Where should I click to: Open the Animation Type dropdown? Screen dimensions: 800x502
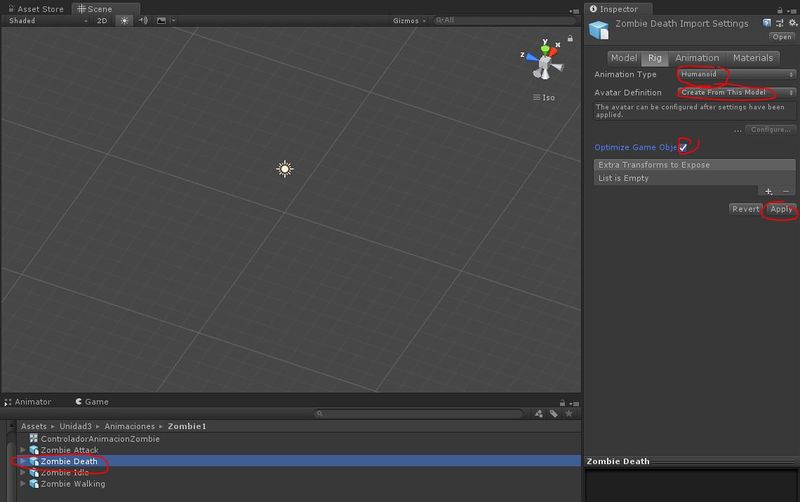(x=737, y=74)
